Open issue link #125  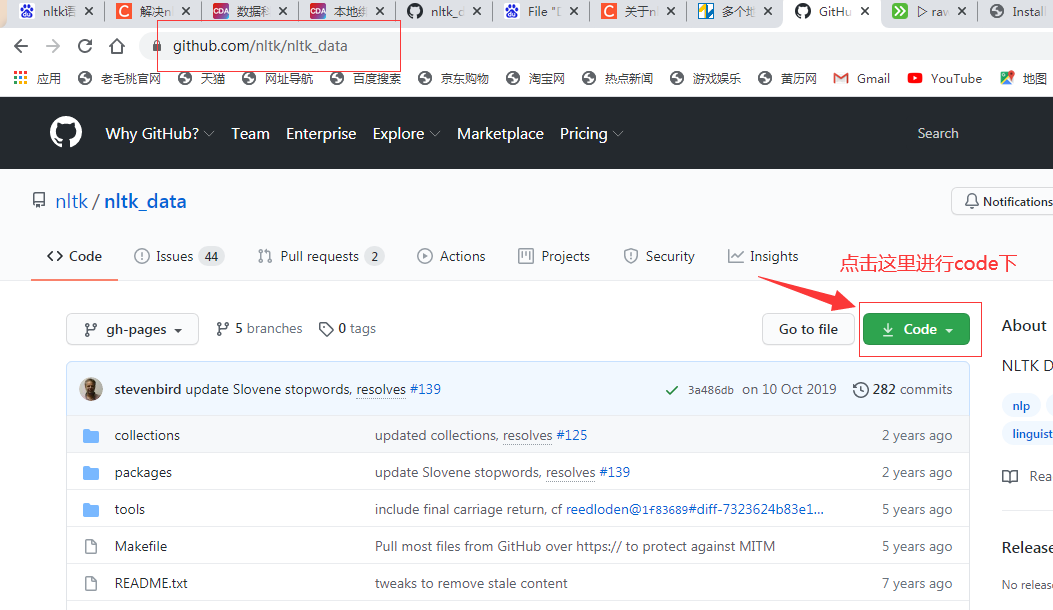point(571,435)
